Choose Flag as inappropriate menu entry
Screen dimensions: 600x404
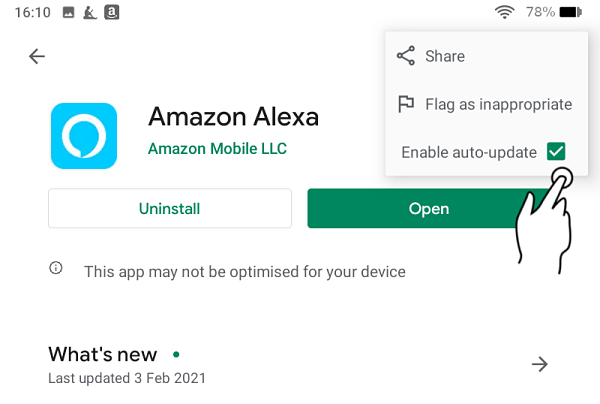point(499,104)
